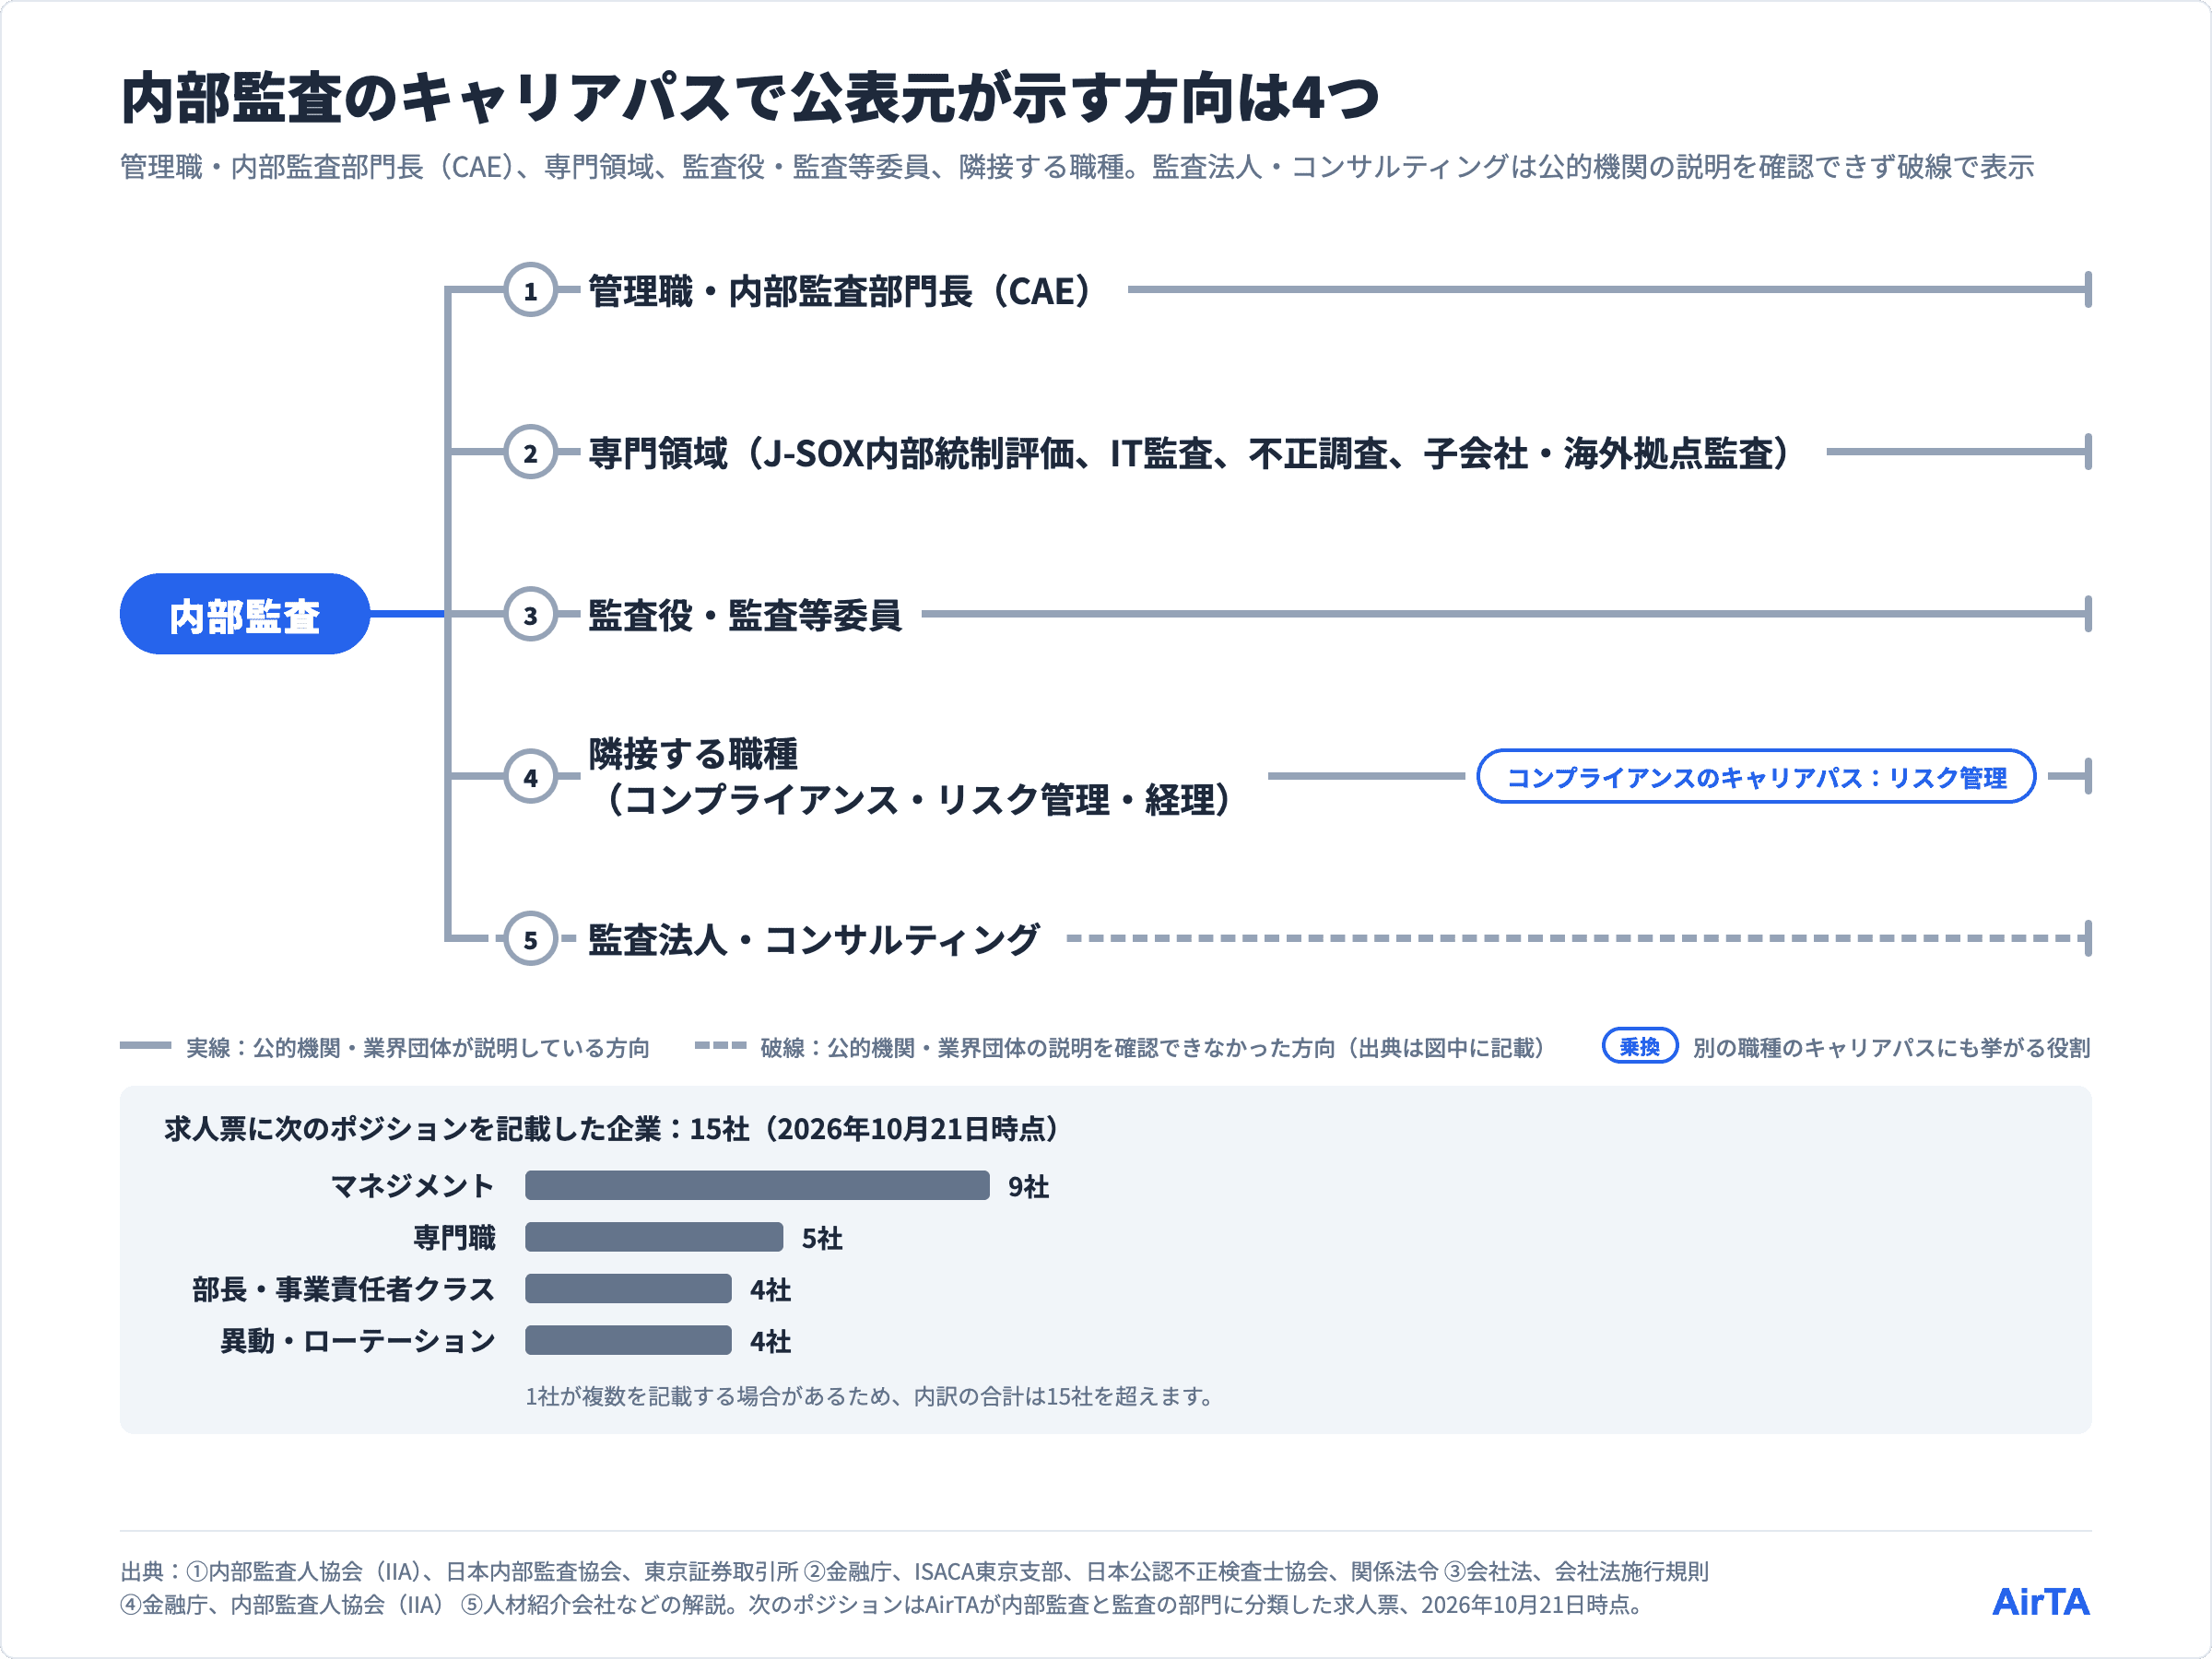The height and width of the screenshot is (1659, 2212).
Task: Select 監査法人・コンサルティング branch label
Action: click(814, 939)
